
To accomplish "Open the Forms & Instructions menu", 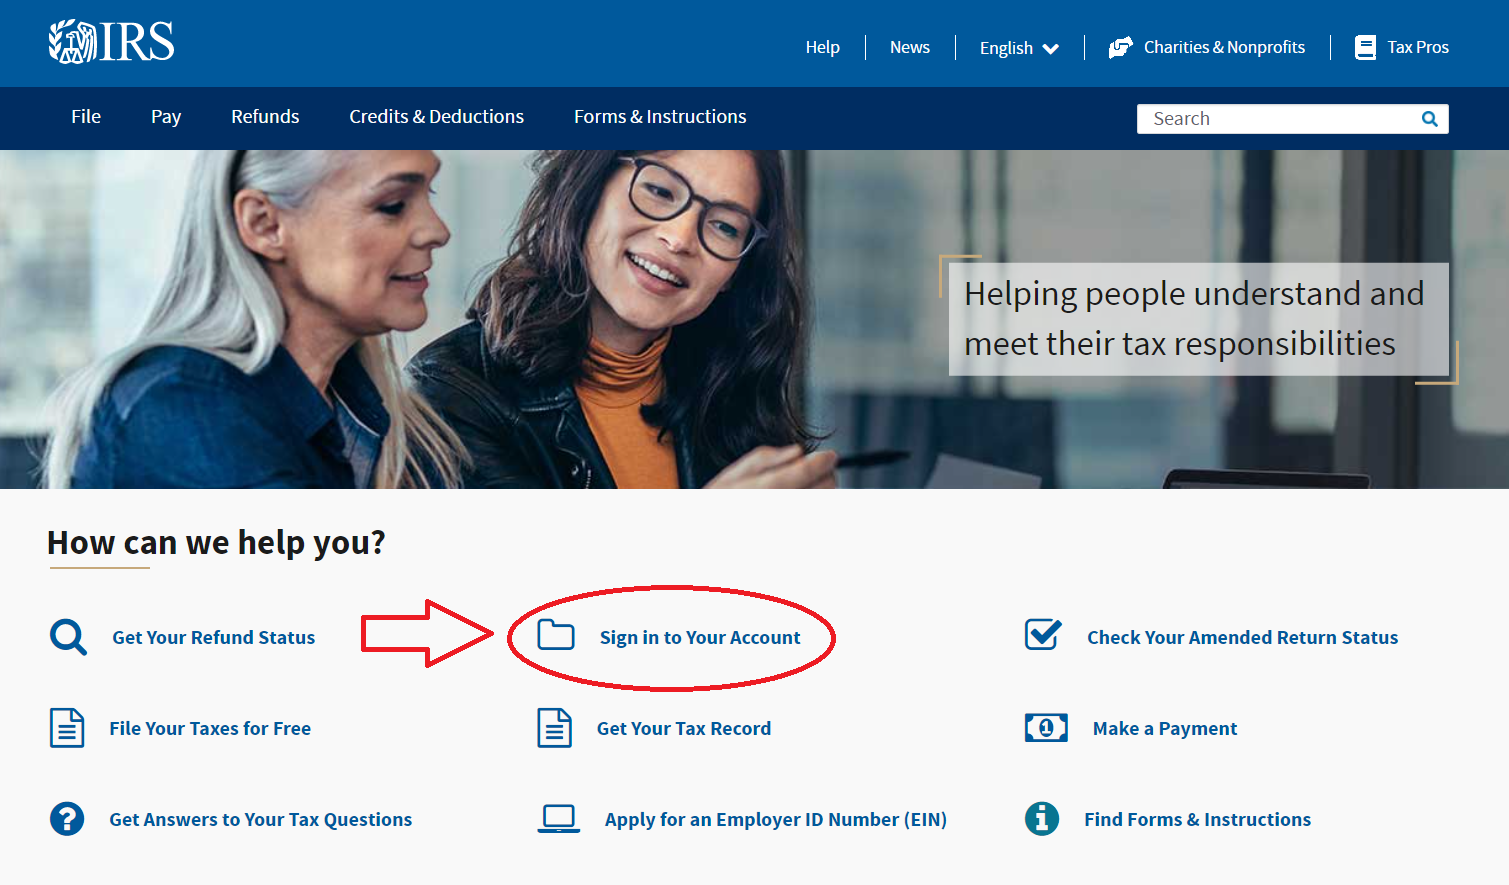I will click(x=659, y=117).
